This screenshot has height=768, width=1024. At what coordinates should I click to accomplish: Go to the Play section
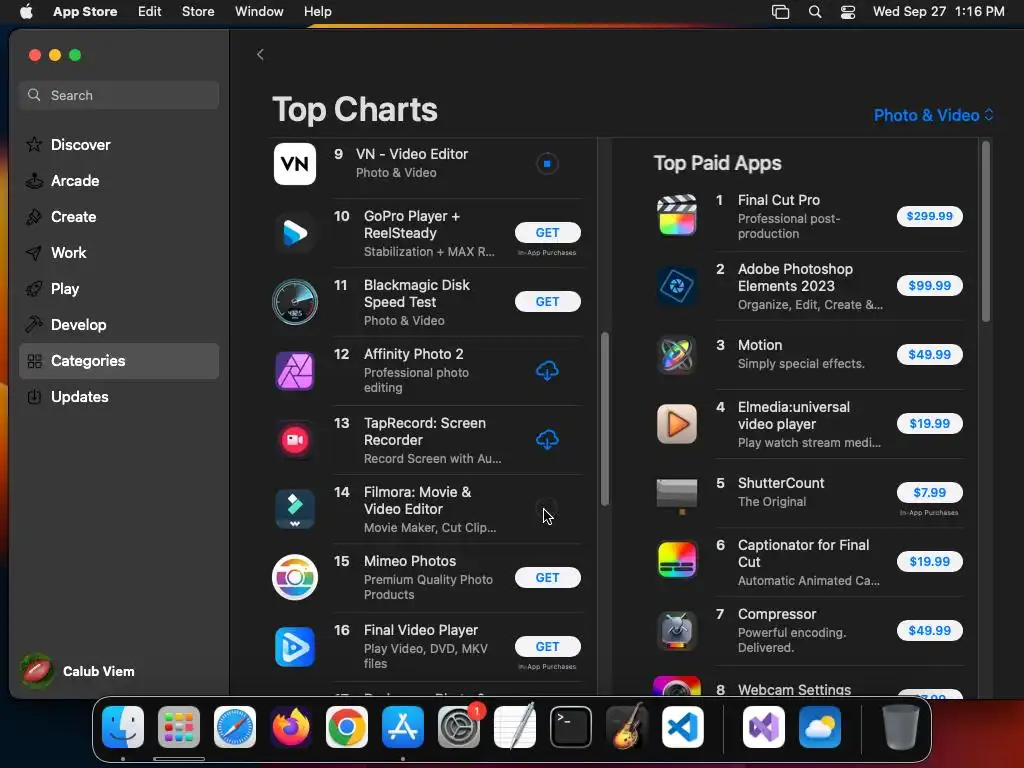(119, 289)
